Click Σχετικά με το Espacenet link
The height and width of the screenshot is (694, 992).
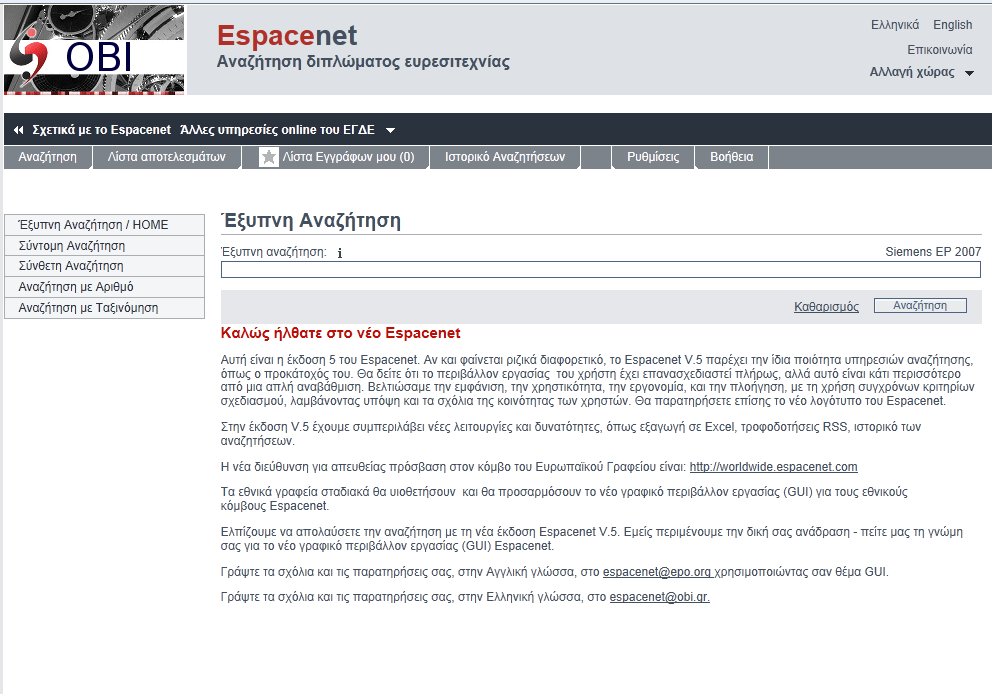click(x=101, y=130)
